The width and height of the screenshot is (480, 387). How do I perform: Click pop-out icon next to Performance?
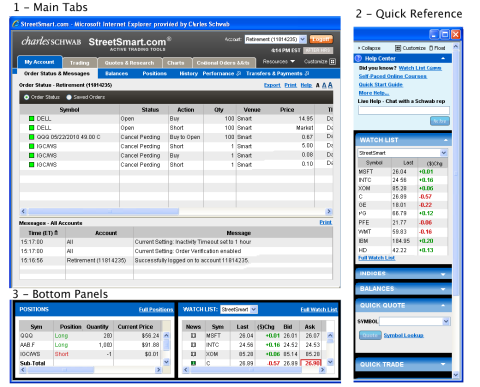[239, 73]
